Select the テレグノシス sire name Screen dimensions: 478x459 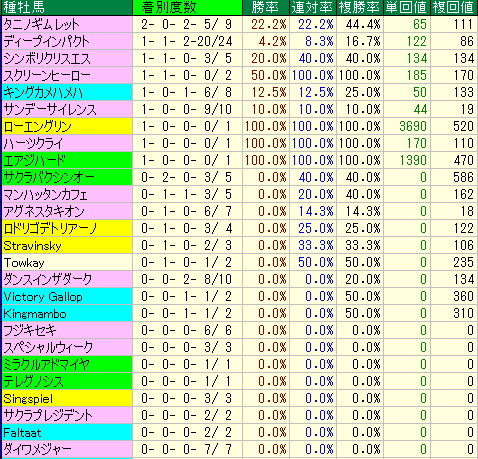33,381
